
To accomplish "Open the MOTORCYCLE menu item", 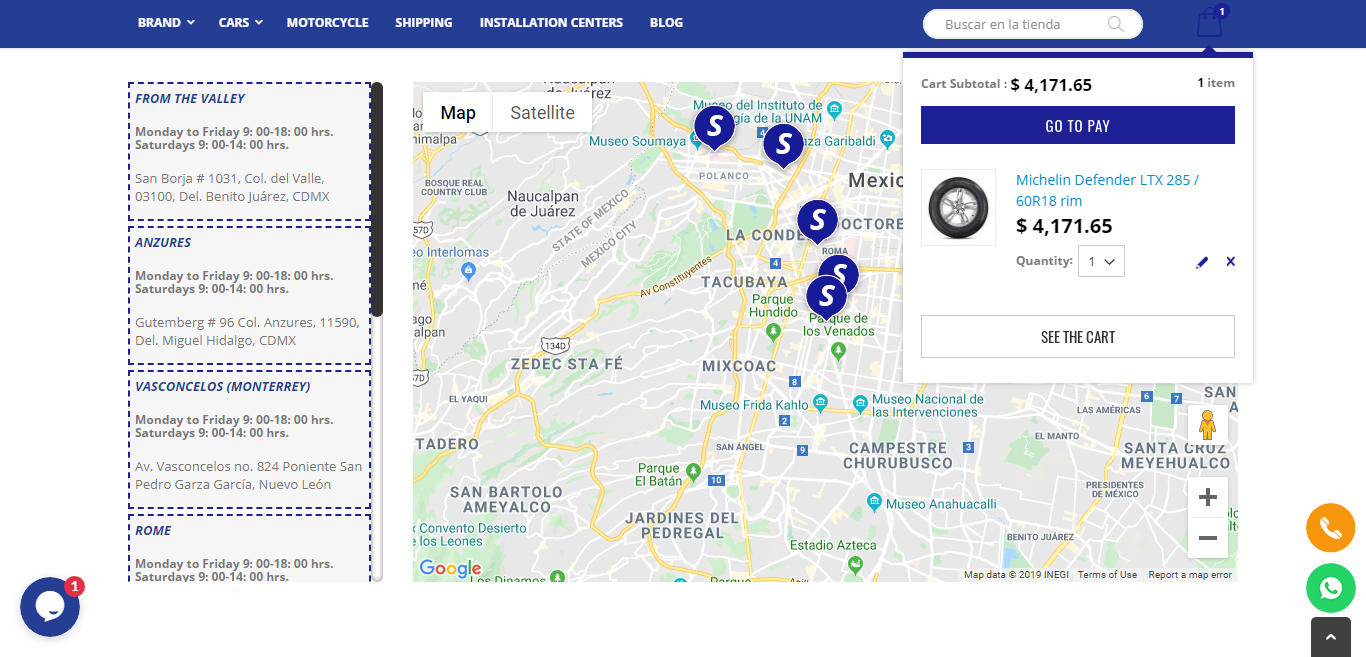I will pyautogui.click(x=327, y=22).
